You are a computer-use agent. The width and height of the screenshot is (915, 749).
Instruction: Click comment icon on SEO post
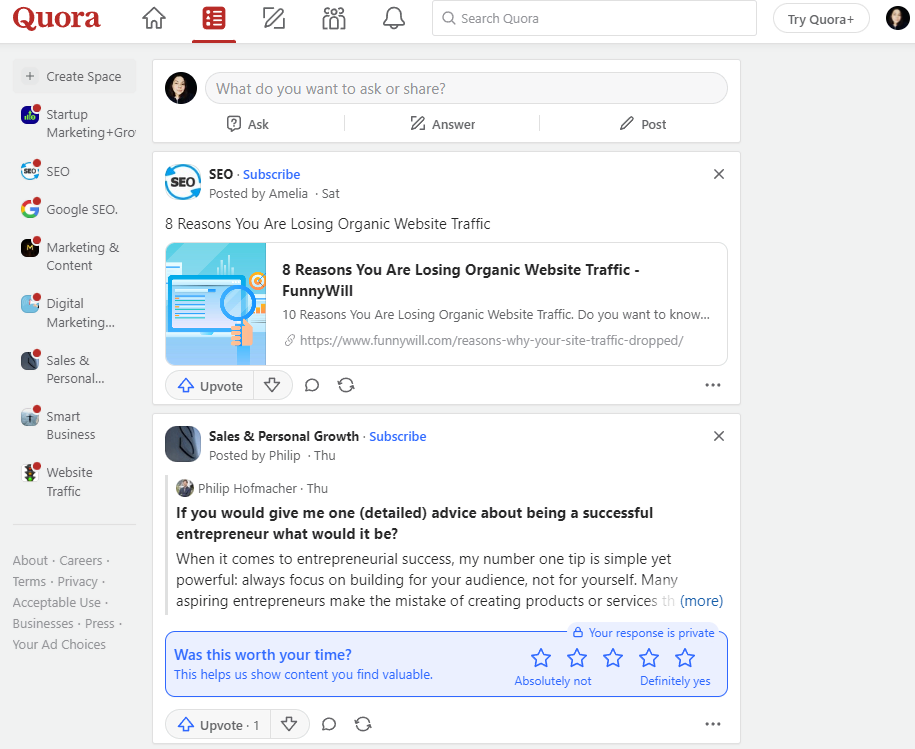pyautogui.click(x=312, y=385)
